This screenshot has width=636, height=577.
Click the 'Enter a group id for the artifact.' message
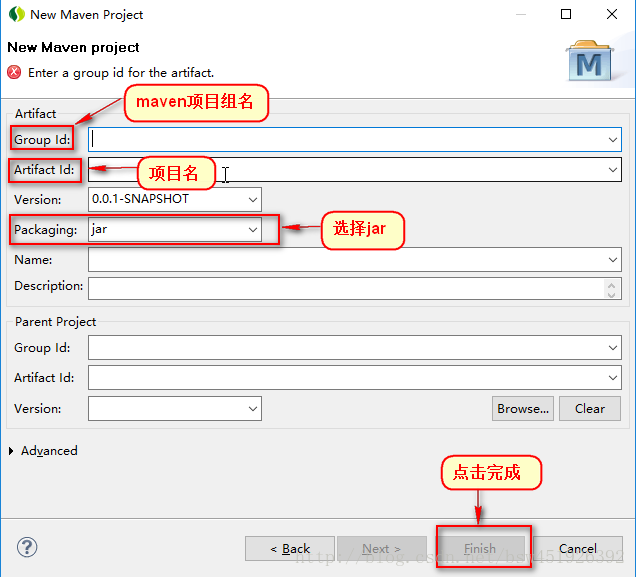[x=121, y=73]
